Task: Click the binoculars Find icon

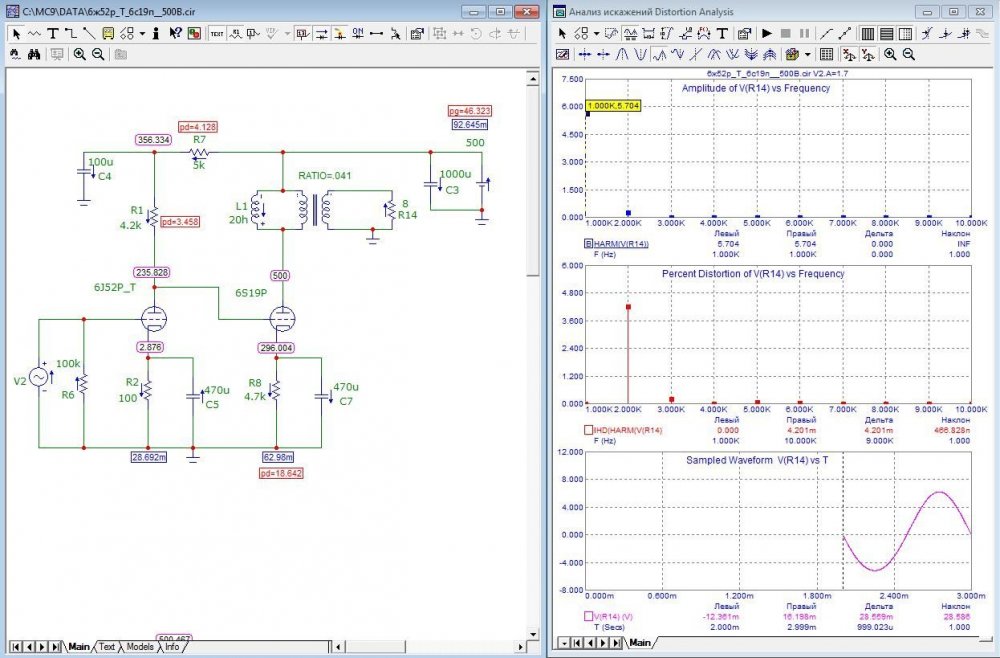Action: tap(33, 54)
